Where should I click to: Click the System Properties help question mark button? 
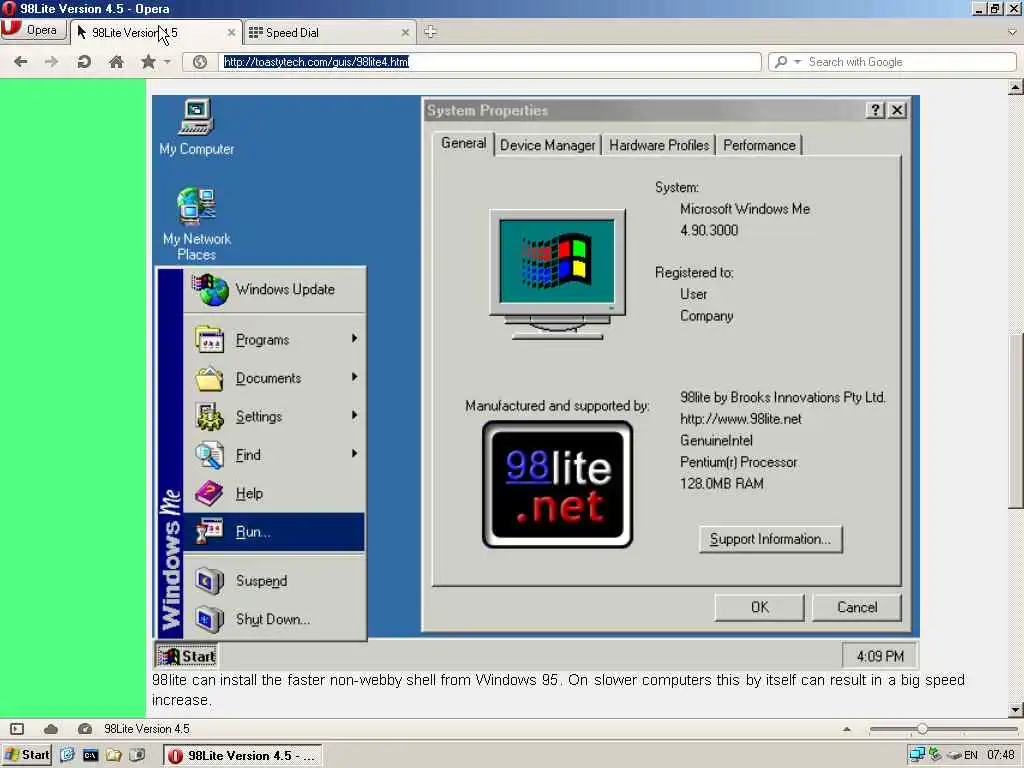click(x=875, y=110)
